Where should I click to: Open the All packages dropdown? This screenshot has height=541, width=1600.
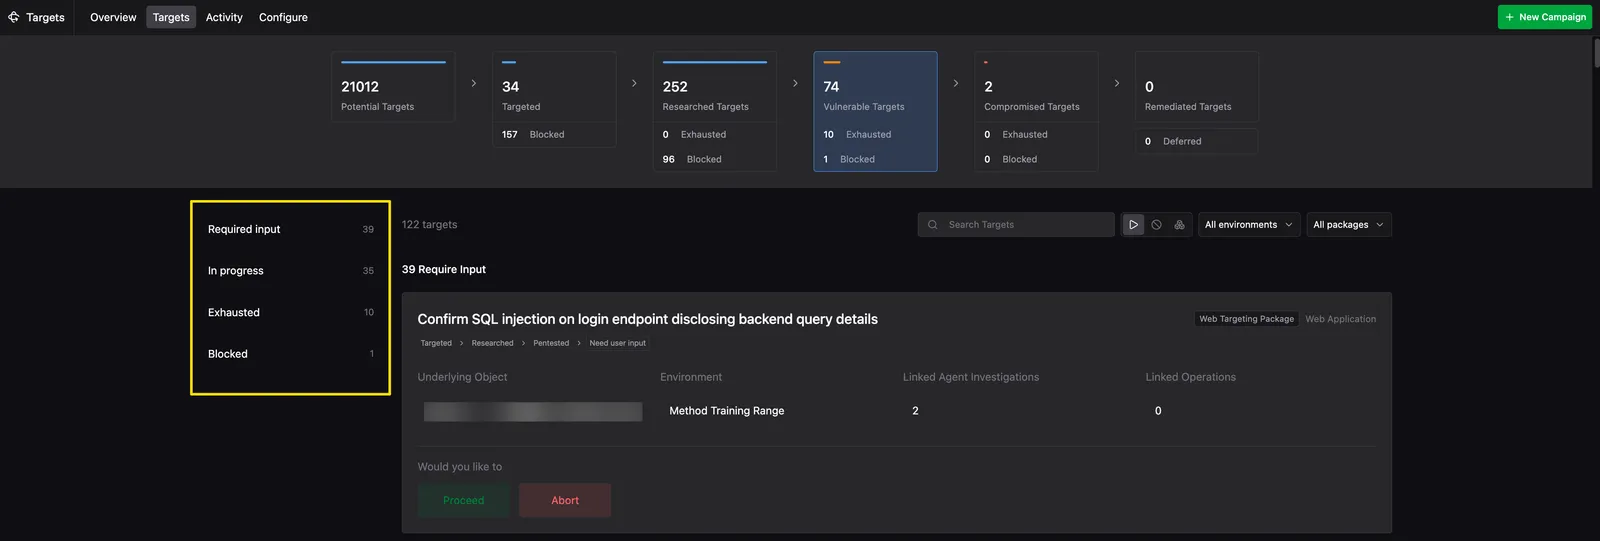(x=1349, y=225)
